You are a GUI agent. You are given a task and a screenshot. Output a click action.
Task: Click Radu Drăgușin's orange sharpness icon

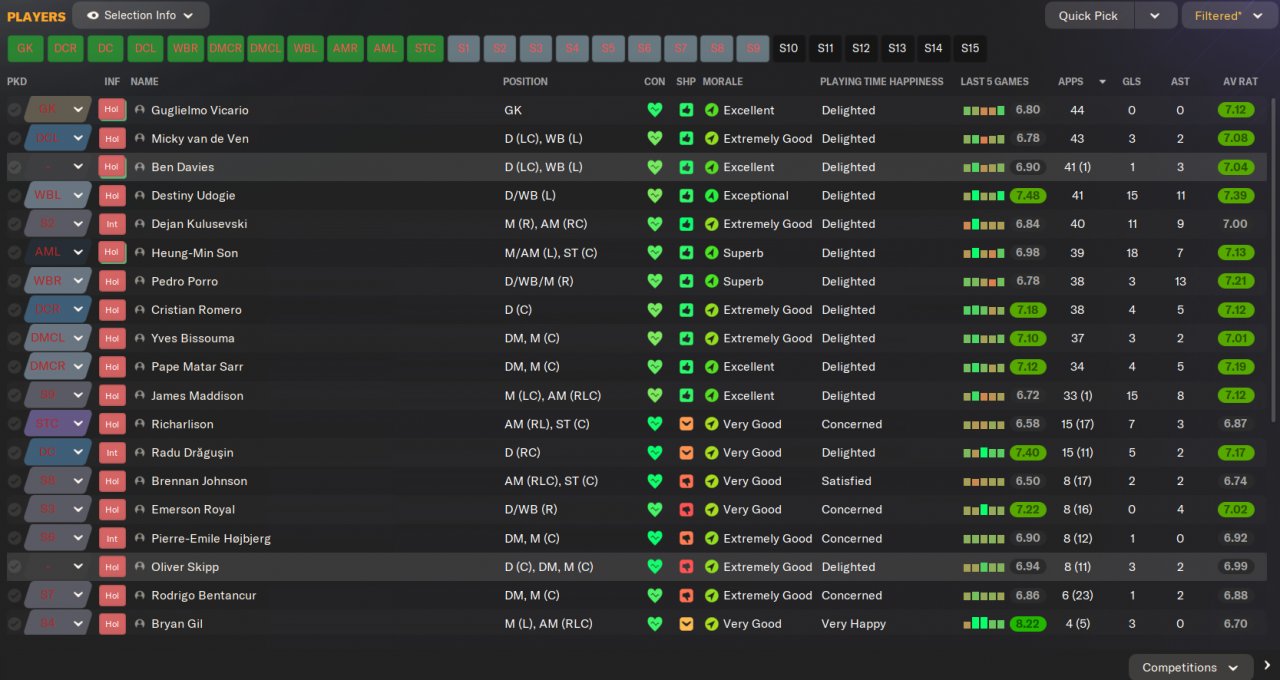[686, 452]
